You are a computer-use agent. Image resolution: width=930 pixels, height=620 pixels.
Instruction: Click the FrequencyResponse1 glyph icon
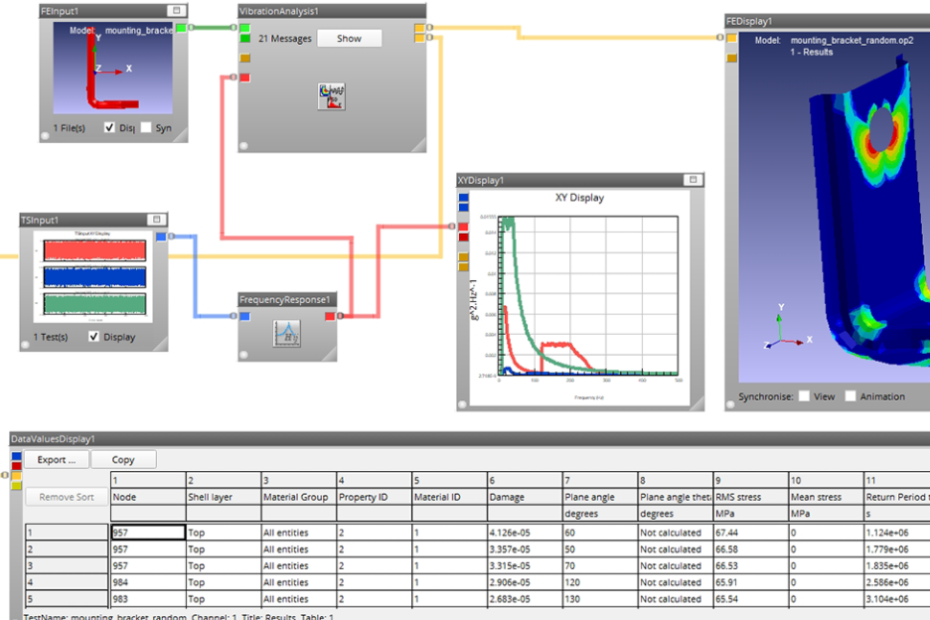click(x=286, y=333)
